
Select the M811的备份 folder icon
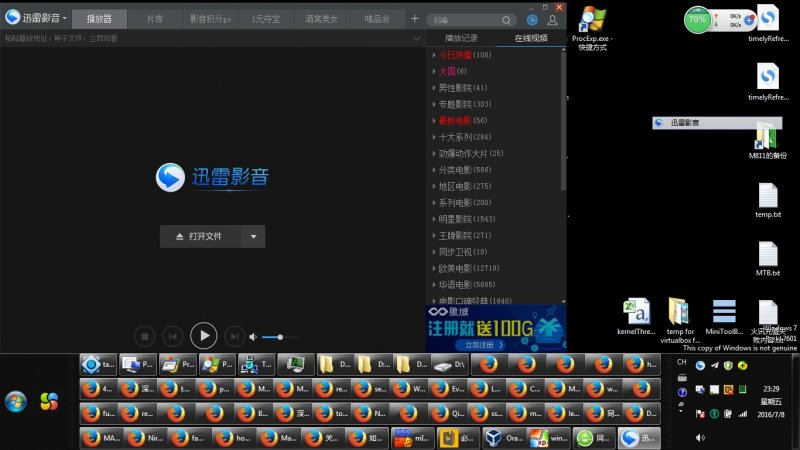tap(767, 141)
